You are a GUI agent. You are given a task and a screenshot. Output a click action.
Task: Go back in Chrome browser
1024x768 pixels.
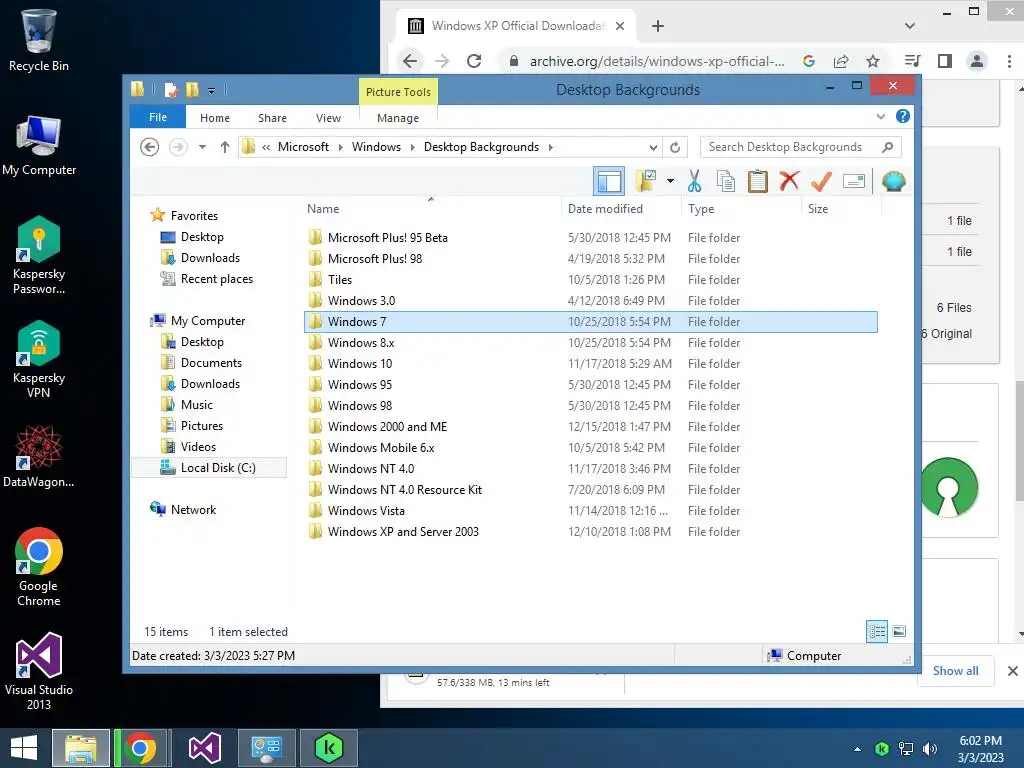pyautogui.click(x=410, y=61)
